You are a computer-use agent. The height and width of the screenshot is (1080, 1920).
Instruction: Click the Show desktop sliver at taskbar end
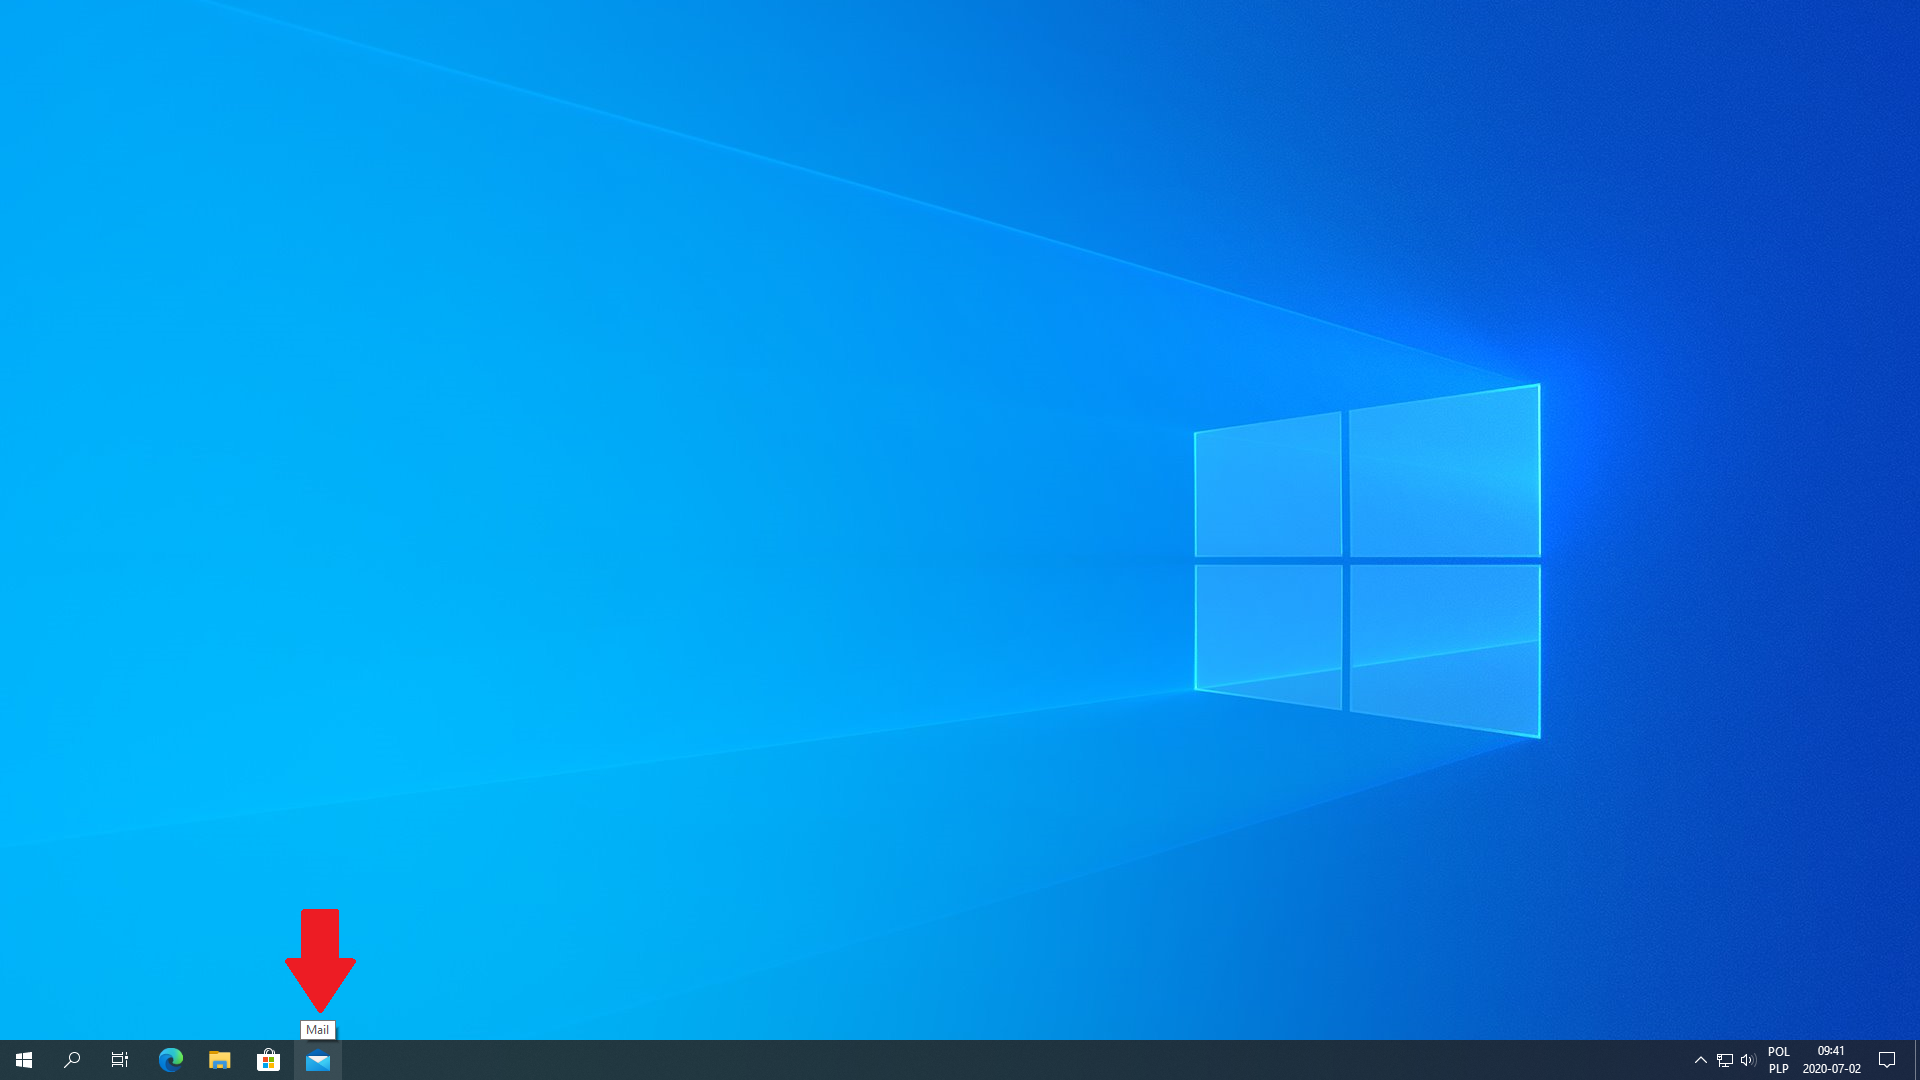[1916, 1060]
